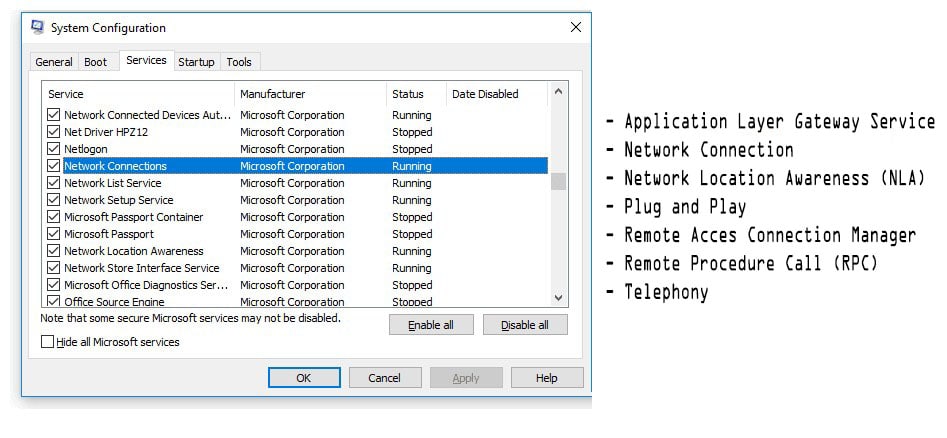Click the Disable all button
This screenshot has height=438, width=947.
(525, 325)
